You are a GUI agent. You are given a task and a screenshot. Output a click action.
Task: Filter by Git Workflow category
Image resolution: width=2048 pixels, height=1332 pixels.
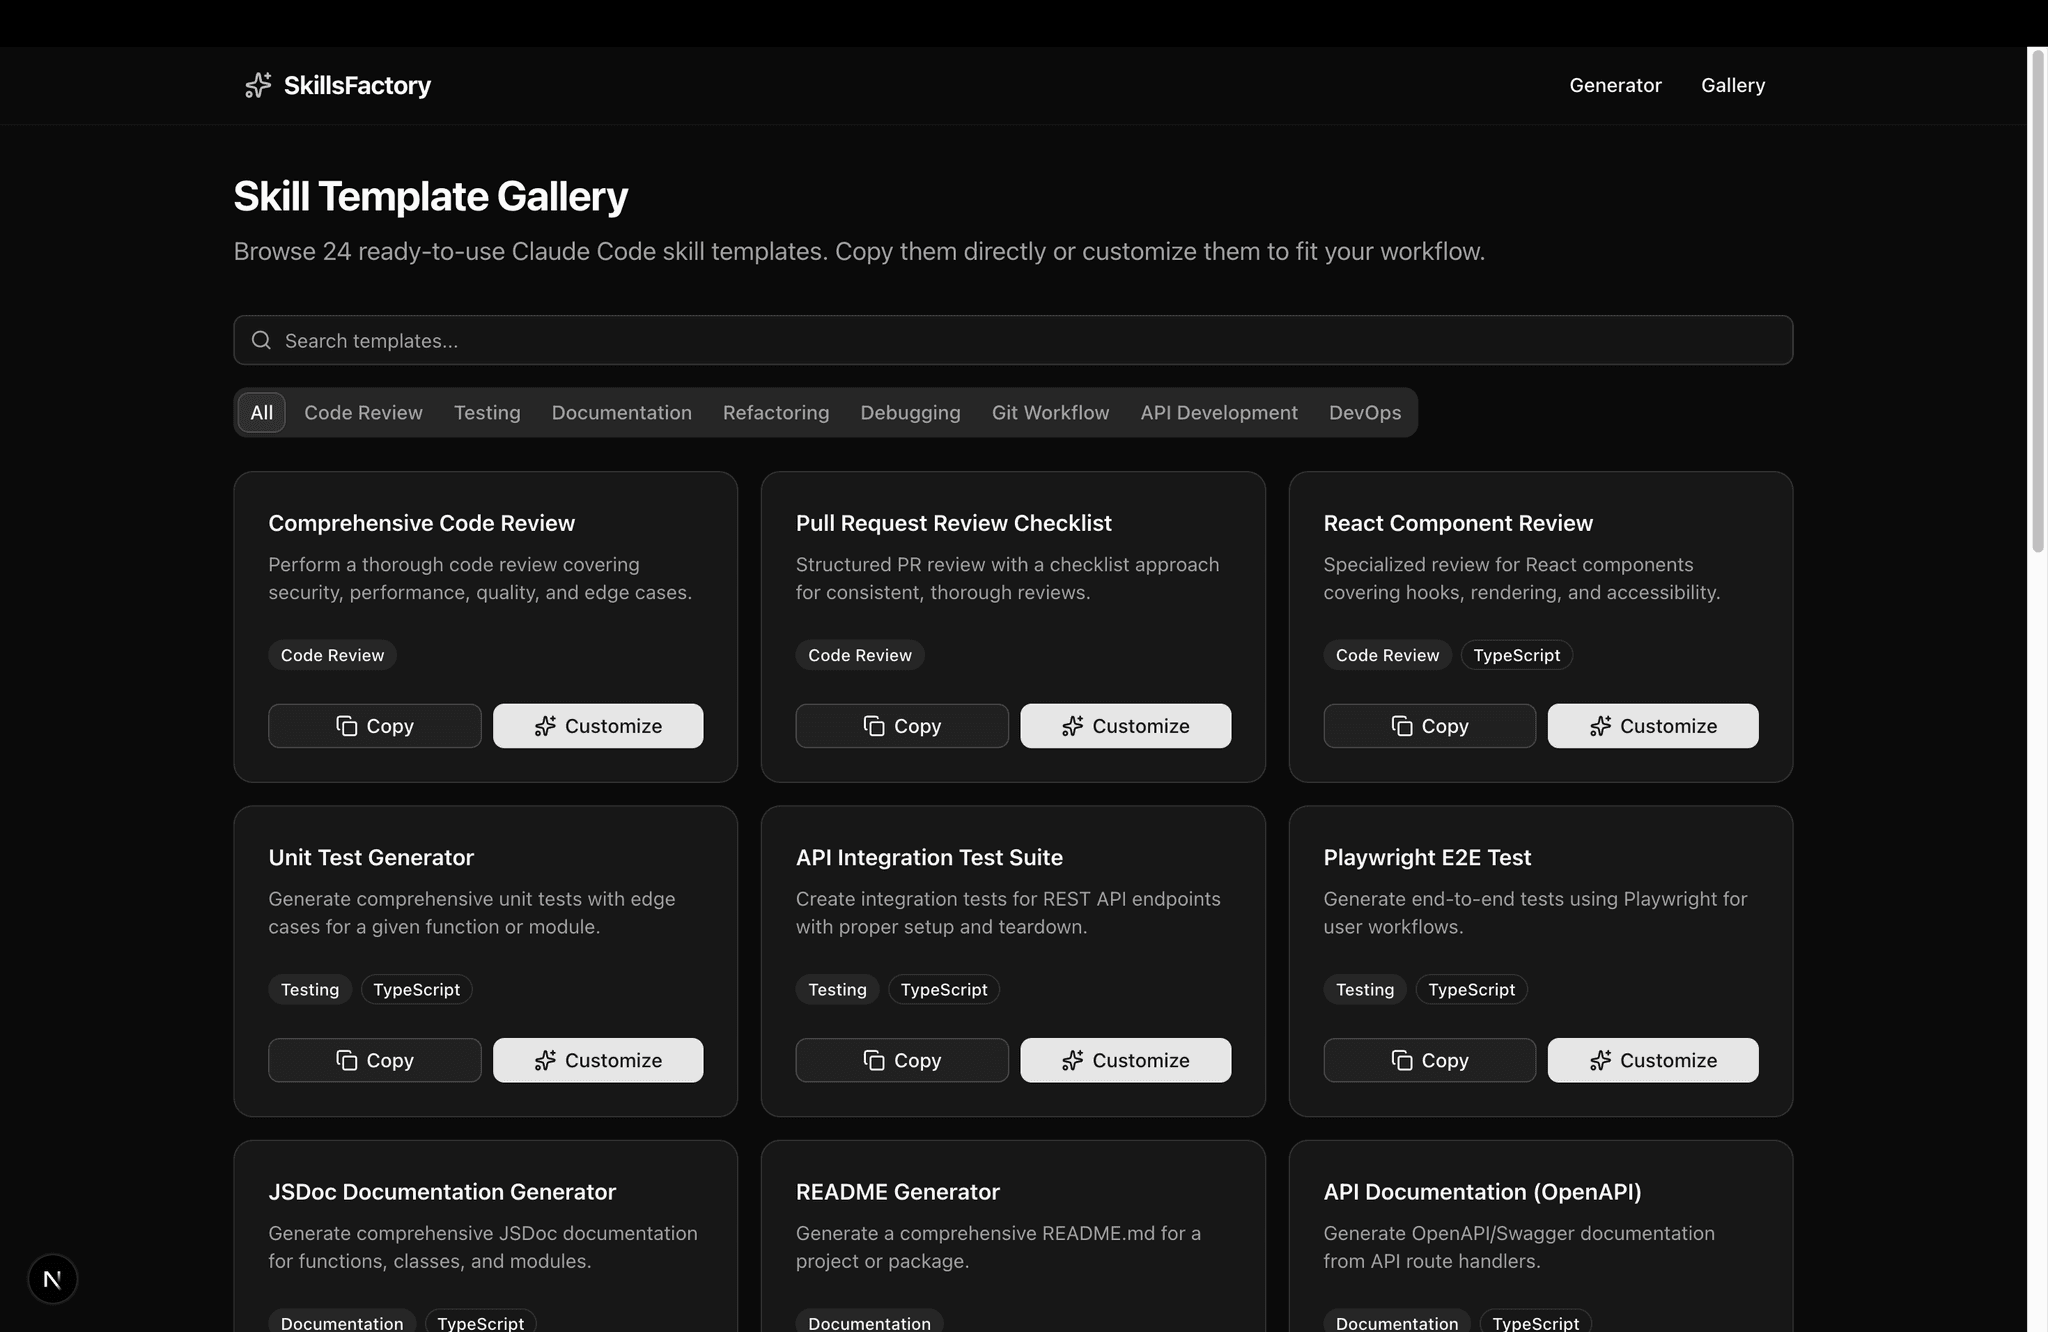[x=1050, y=413]
